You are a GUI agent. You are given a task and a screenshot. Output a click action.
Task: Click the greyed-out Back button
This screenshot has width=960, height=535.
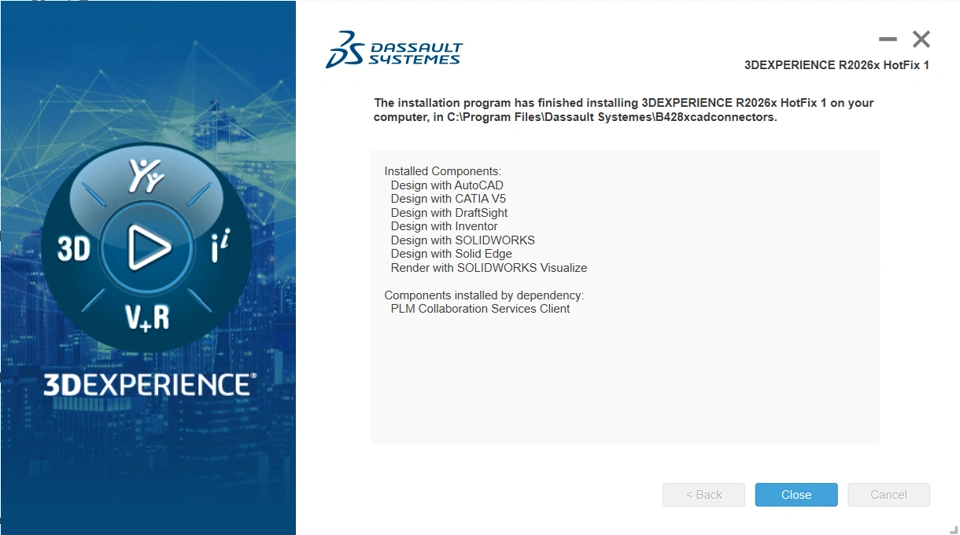[703, 495]
